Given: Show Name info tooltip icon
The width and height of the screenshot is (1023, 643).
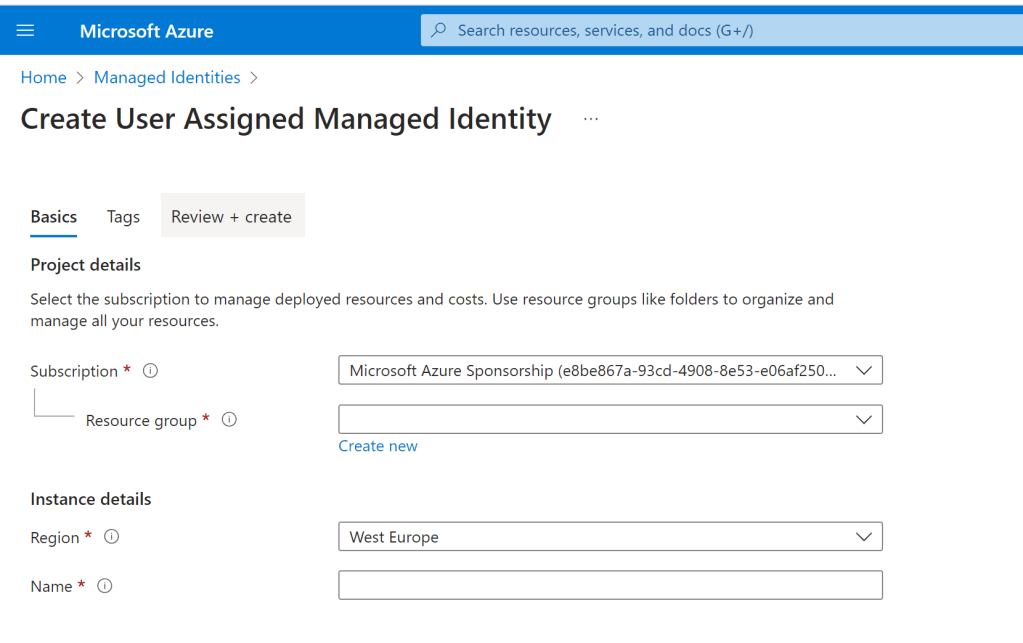Looking at the screenshot, I should click(104, 586).
